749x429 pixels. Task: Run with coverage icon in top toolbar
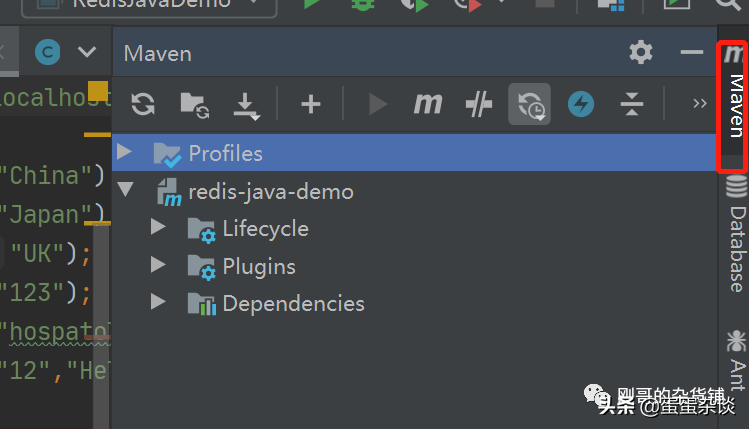pos(414,5)
